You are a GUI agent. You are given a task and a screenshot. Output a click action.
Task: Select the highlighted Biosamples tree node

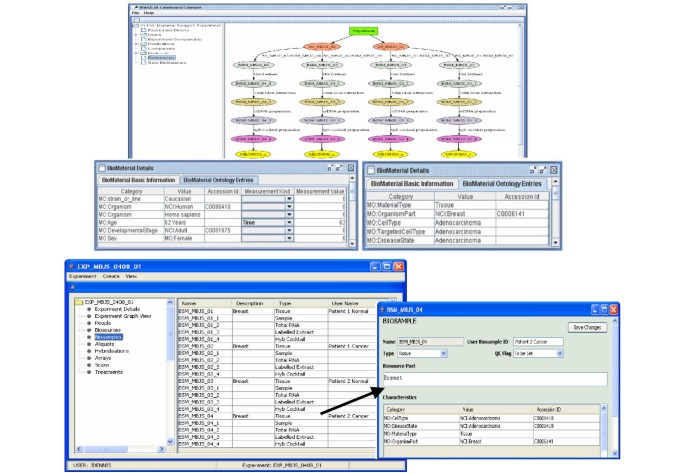click(x=108, y=337)
